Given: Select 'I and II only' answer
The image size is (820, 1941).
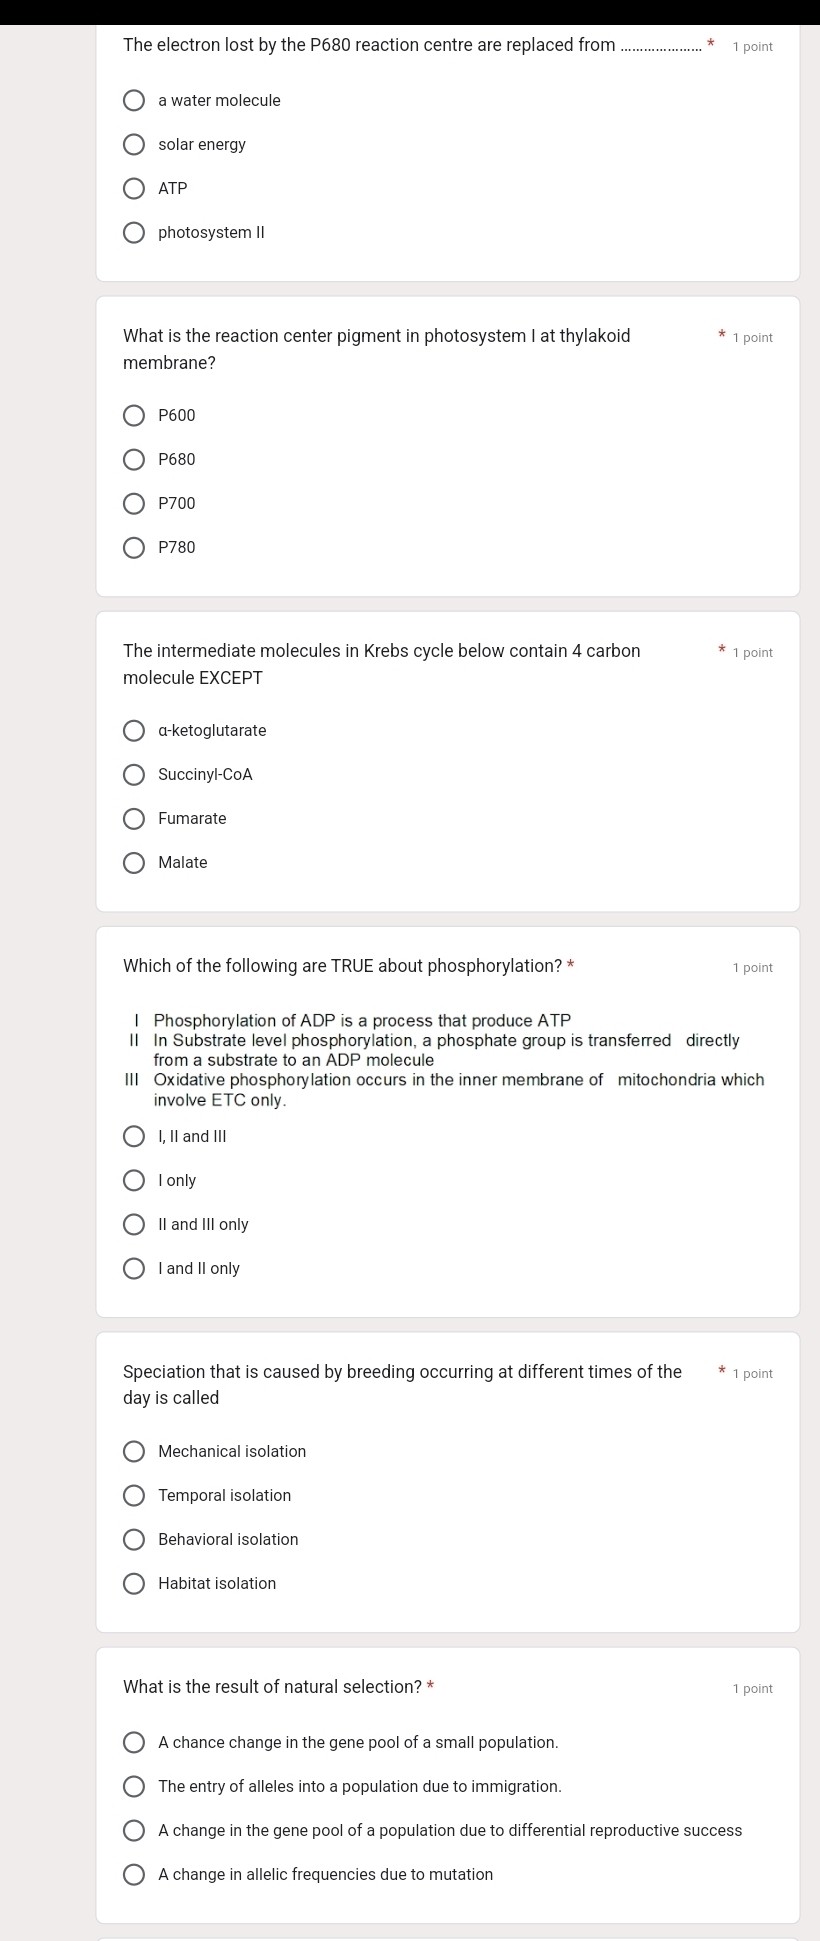Looking at the screenshot, I should [x=134, y=1269].
